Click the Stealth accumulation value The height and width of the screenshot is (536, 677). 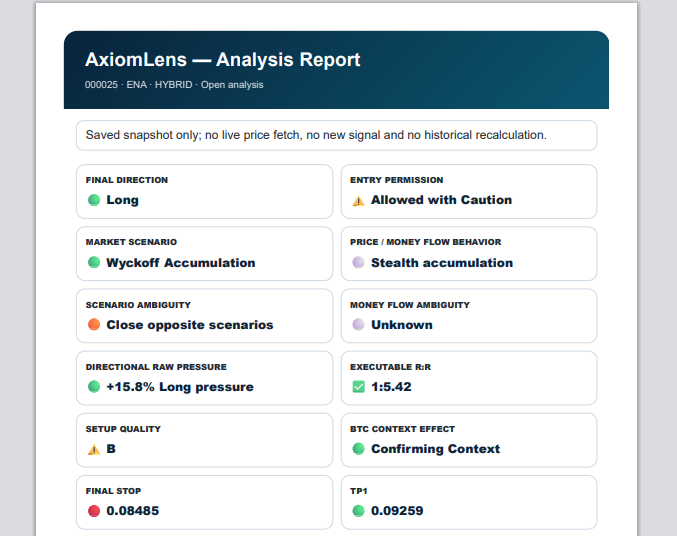coord(442,263)
